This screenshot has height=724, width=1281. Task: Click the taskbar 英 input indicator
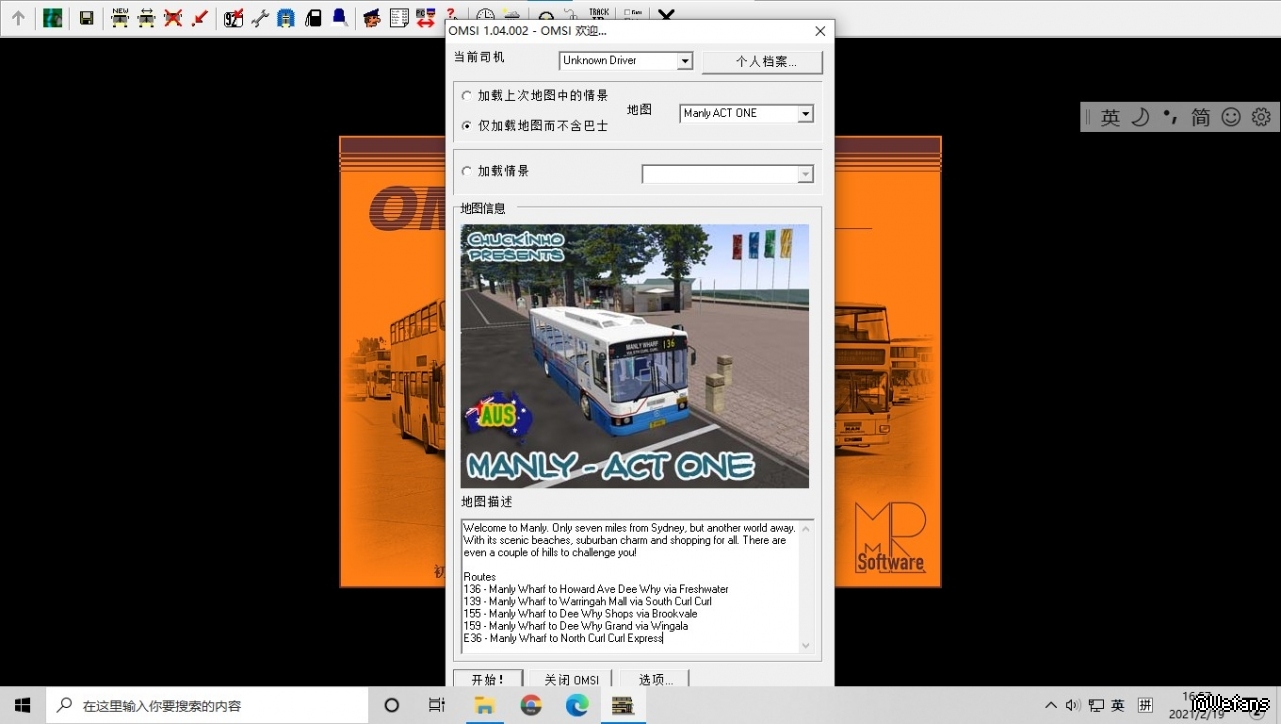click(1118, 705)
